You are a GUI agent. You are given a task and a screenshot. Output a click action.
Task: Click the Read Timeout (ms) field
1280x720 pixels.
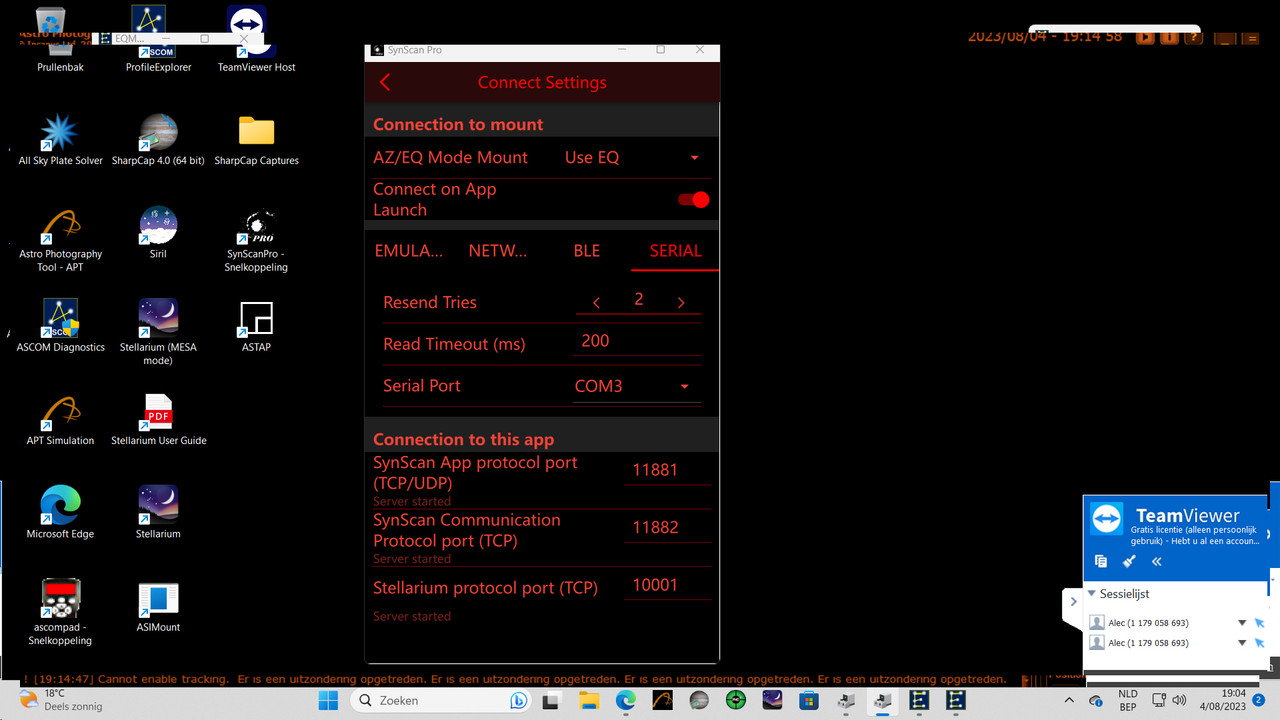pyautogui.click(x=638, y=342)
